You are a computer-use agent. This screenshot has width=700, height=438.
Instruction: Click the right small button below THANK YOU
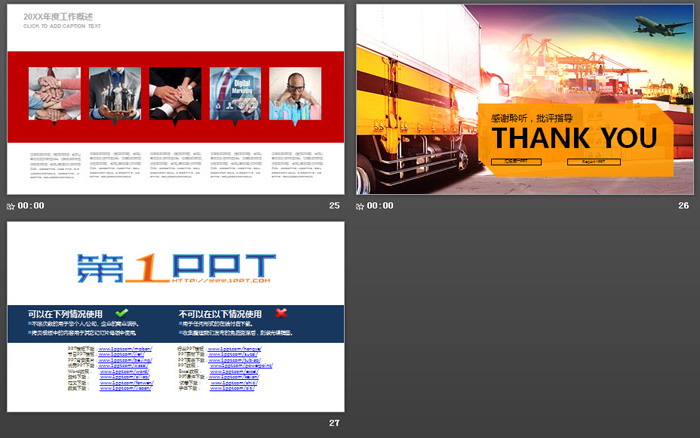point(592,160)
